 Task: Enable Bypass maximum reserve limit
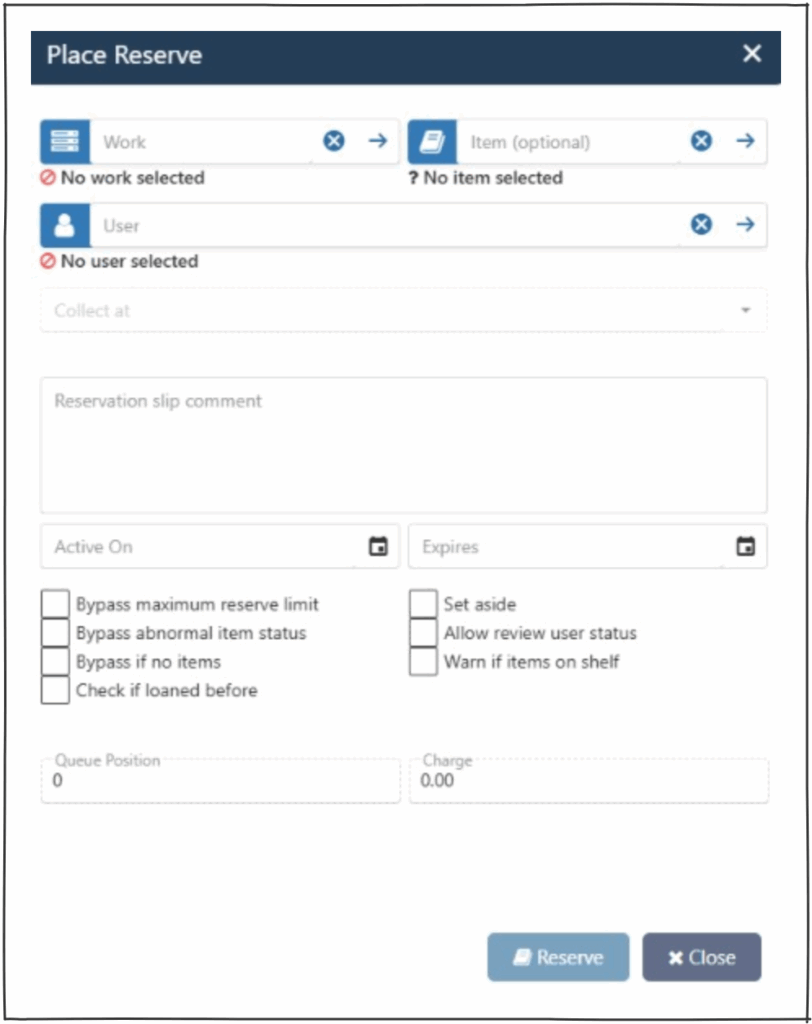click(55, 604)
